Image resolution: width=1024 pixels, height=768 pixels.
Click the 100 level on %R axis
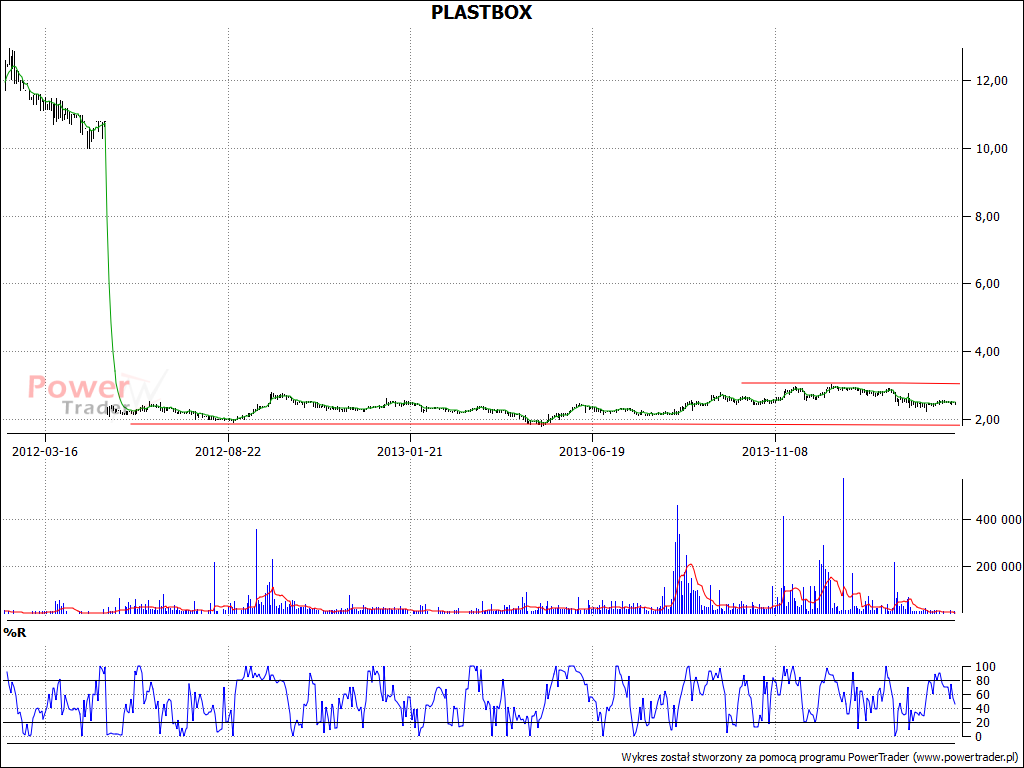coord(985,667)
